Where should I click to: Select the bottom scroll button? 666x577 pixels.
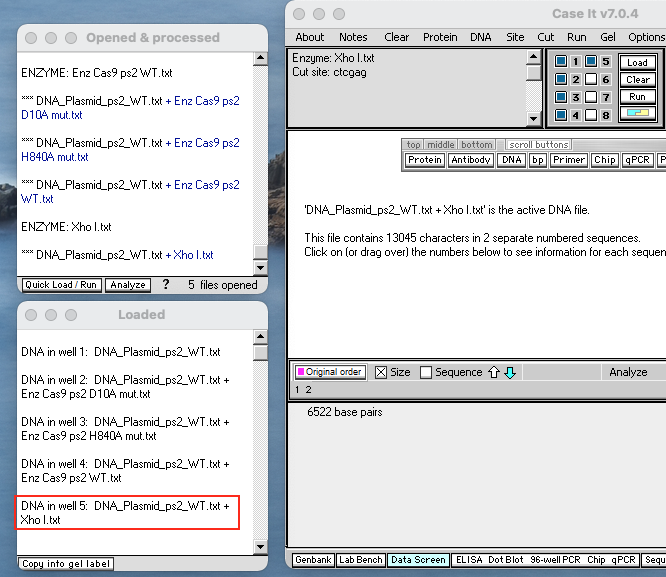point(477,145)
